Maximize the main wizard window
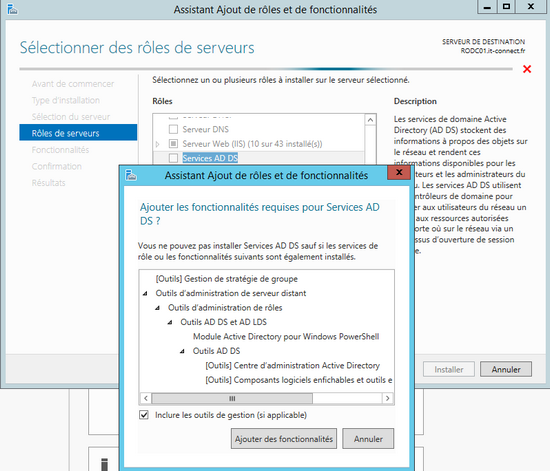This screenshot has width=550, height=471. [x=507, y=7]
